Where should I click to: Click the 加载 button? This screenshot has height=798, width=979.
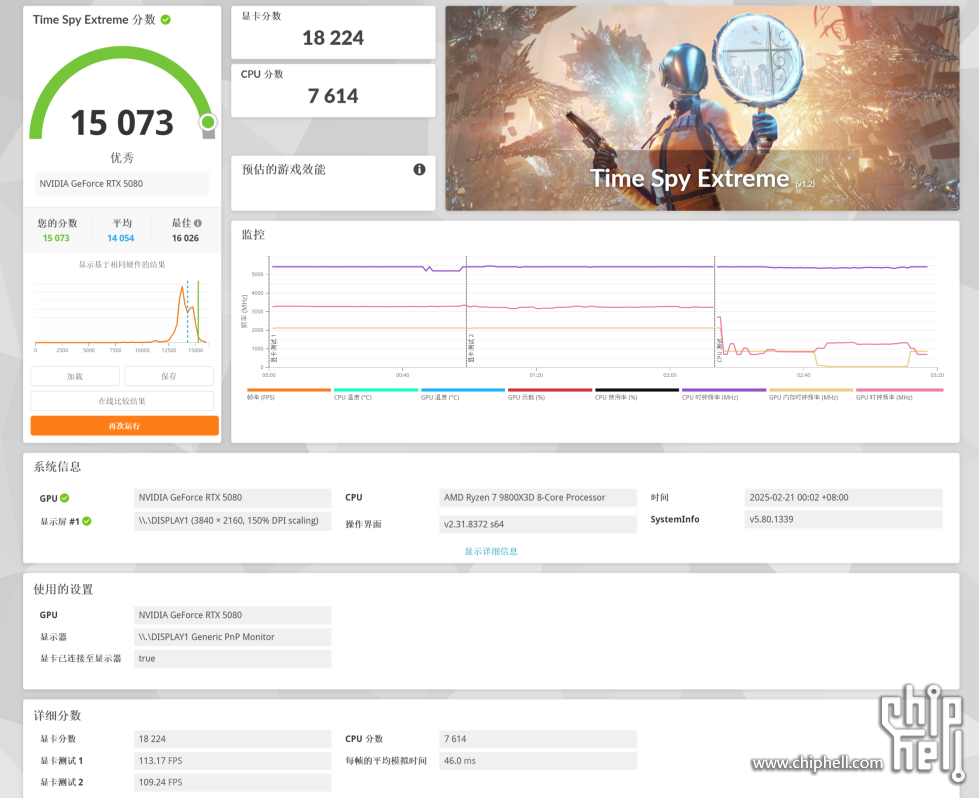(75, 377)
